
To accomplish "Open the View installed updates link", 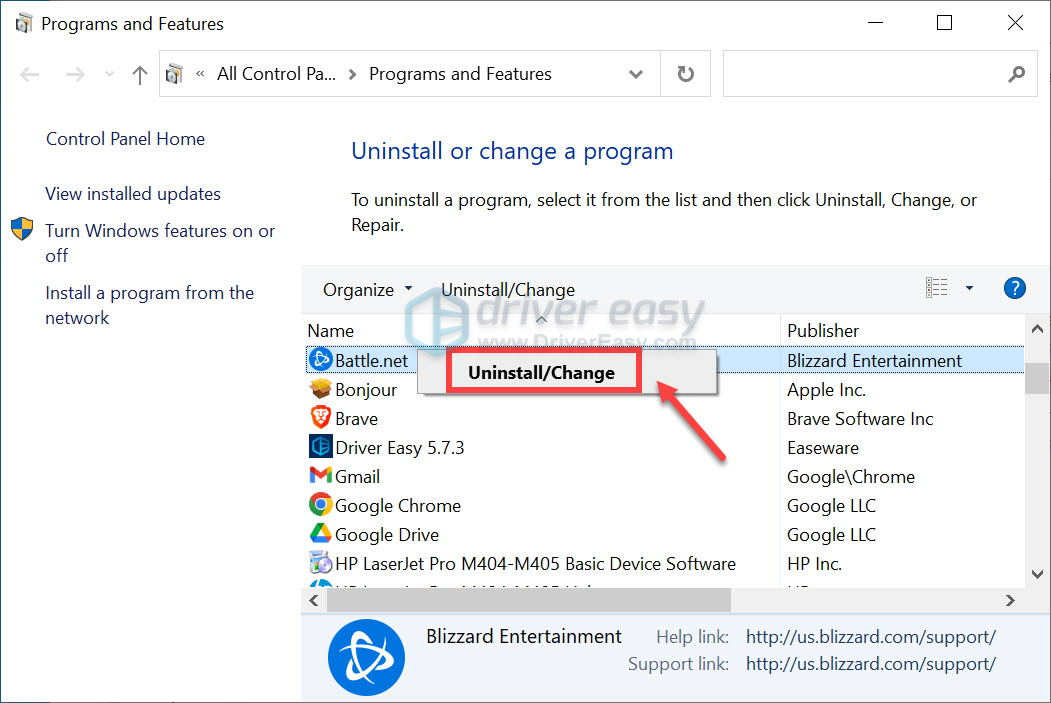I will (x=133, y=194).
